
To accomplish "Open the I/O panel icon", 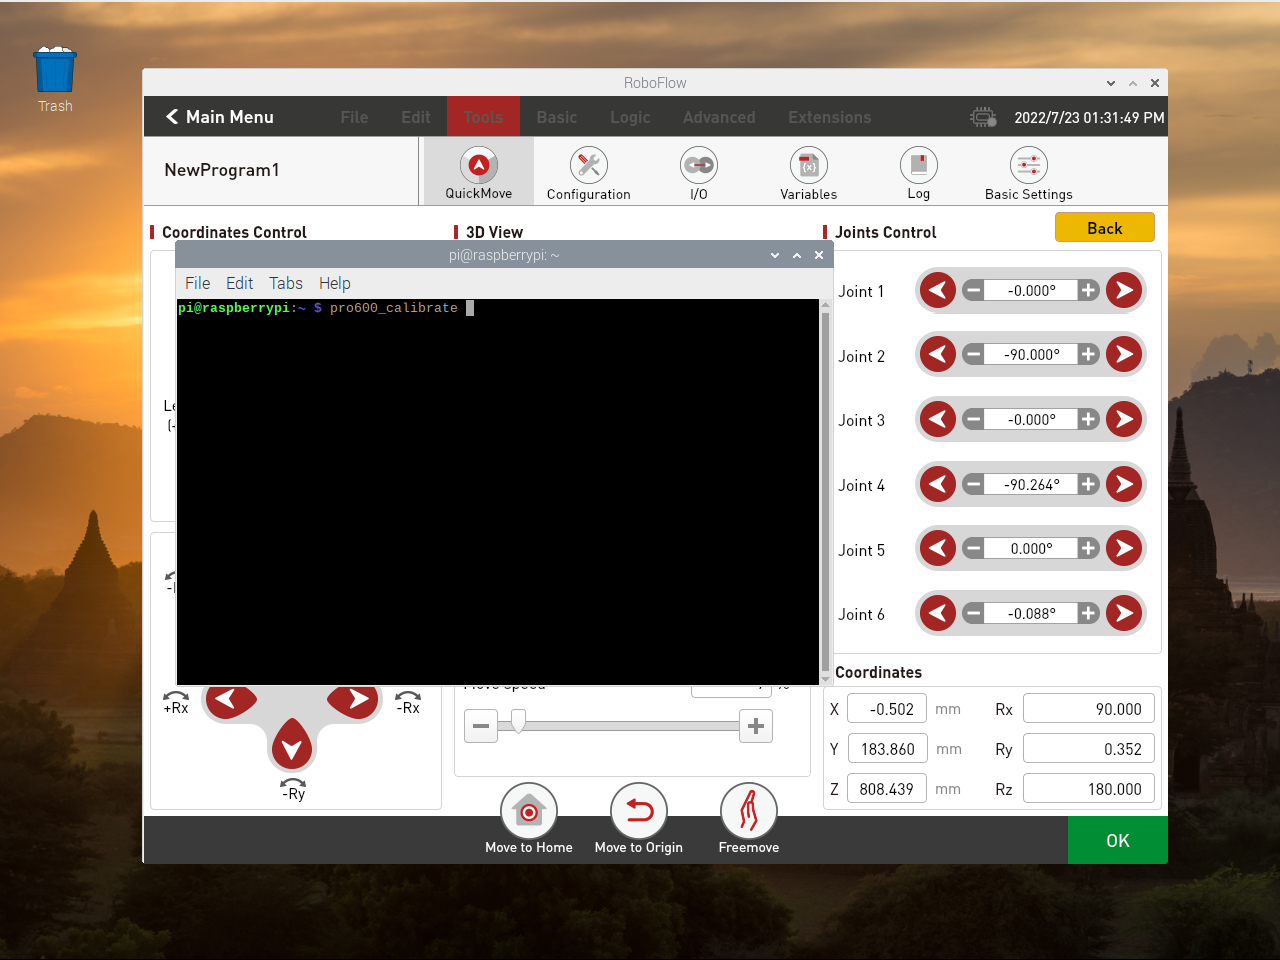I will tap(698, 166).
